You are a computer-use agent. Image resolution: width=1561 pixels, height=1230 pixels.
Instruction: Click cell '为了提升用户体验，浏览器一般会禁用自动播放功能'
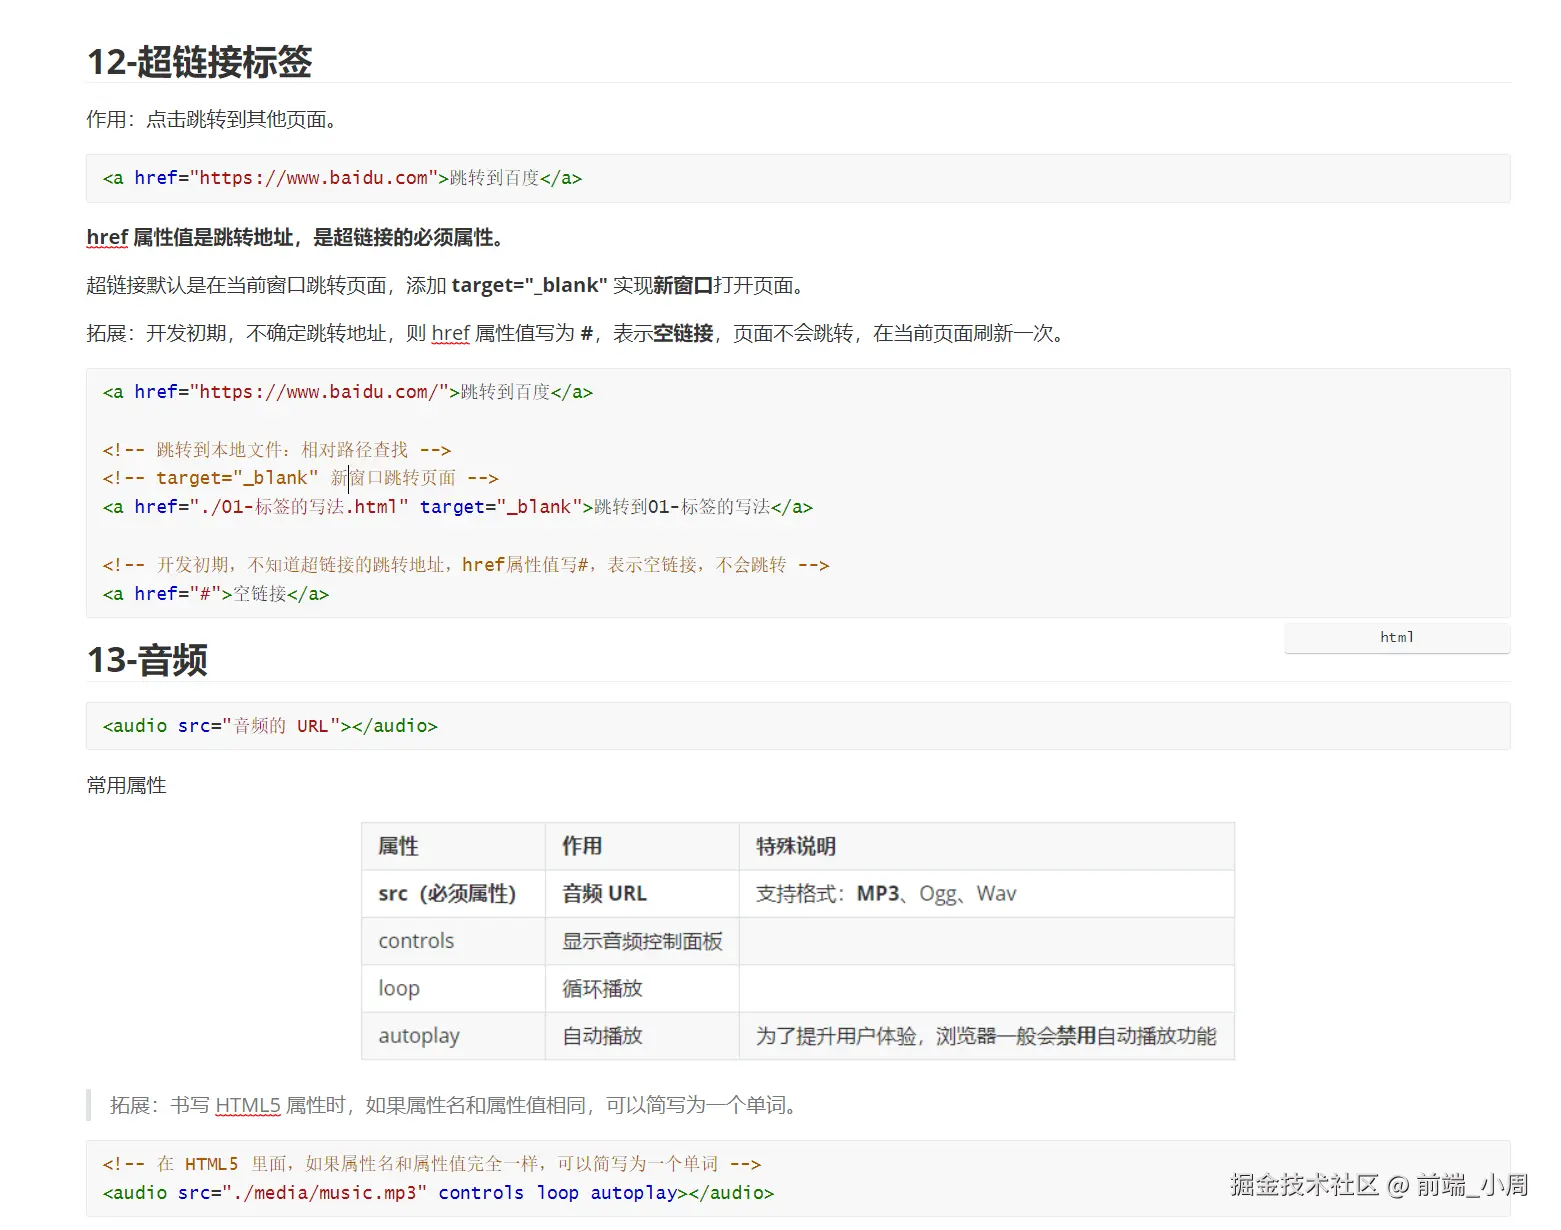point(987,1035)
